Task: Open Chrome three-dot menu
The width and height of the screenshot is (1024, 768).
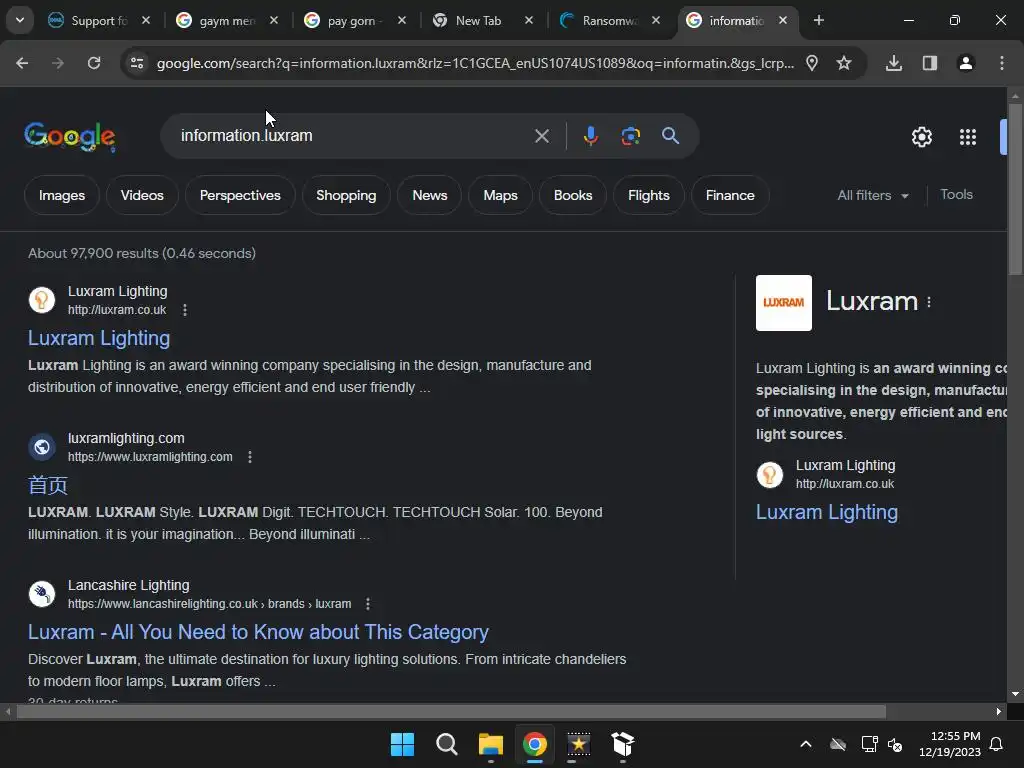Action: (1002, 63)
